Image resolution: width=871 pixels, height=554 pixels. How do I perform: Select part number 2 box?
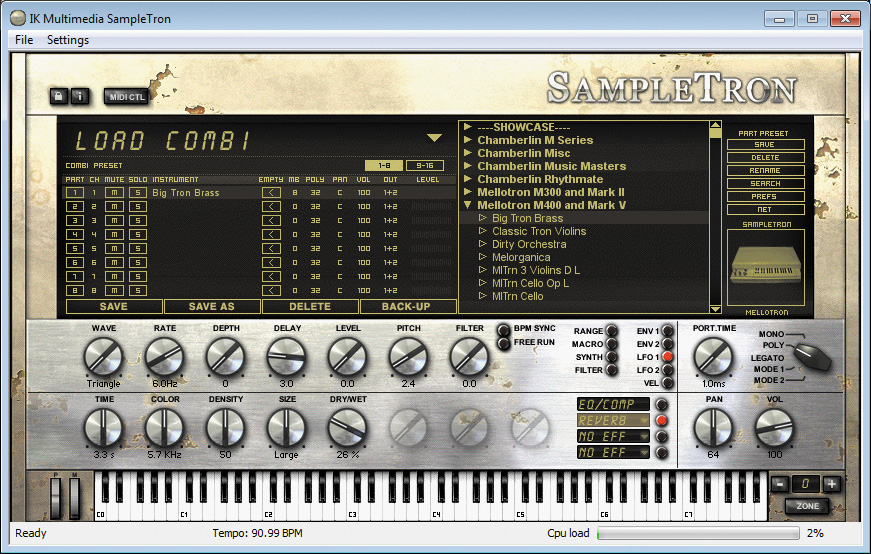74,207
